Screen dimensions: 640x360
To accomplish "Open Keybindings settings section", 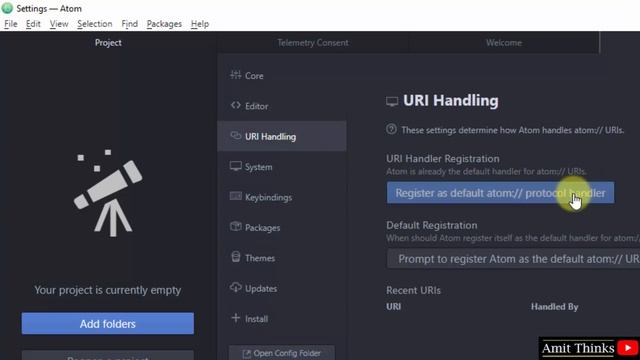I will click(282, 197).
